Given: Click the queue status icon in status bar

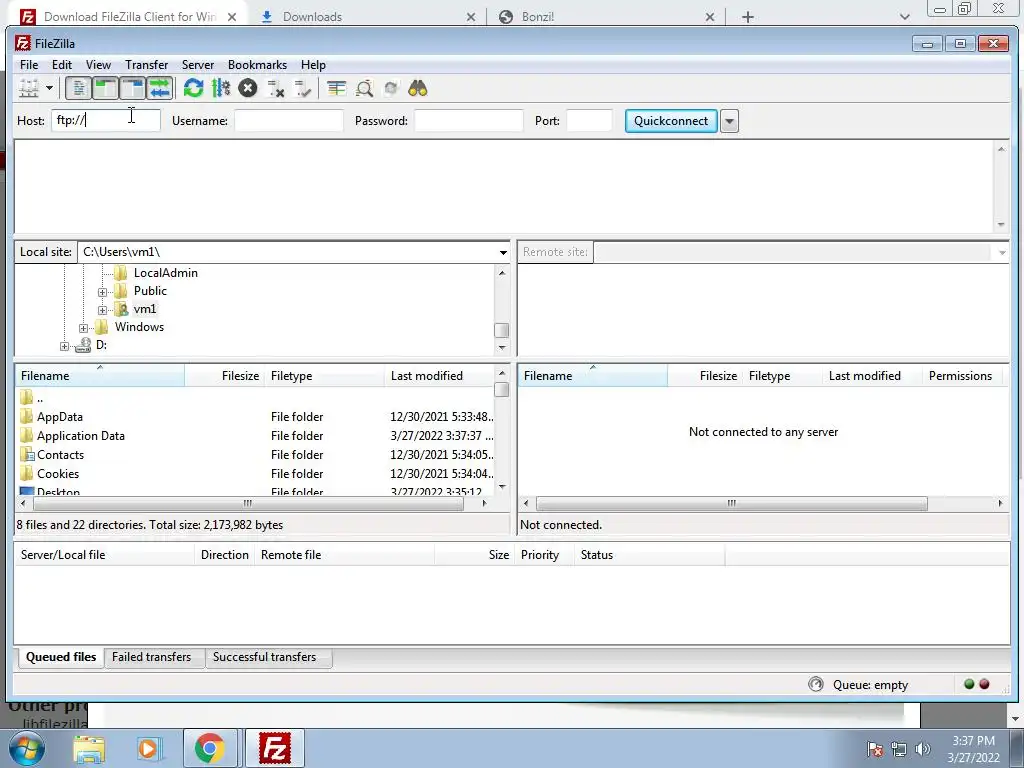Looking at the screenshot, I should [816, 684].
